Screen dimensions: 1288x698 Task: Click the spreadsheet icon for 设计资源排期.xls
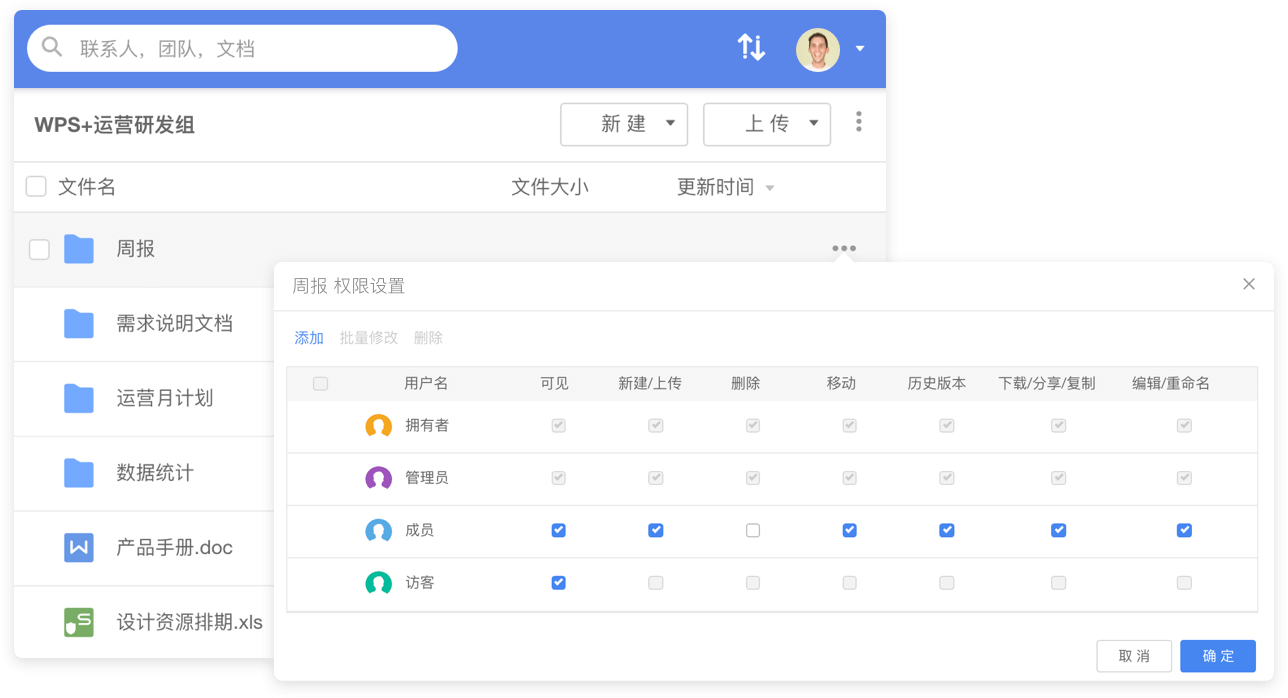(78, 621)
